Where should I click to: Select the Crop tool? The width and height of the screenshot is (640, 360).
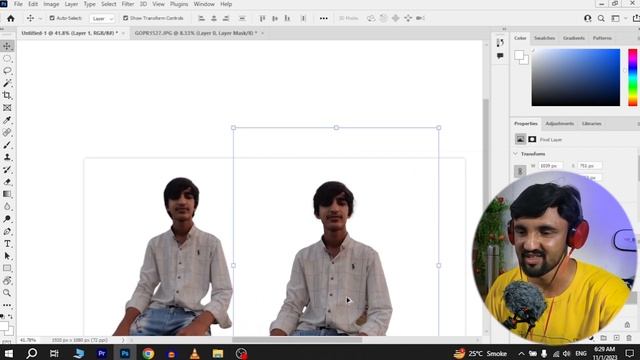[x=7, y=96]
